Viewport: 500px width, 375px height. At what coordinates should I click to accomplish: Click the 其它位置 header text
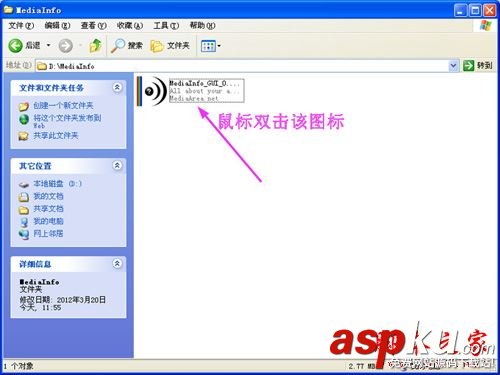[x=35, y=166]
